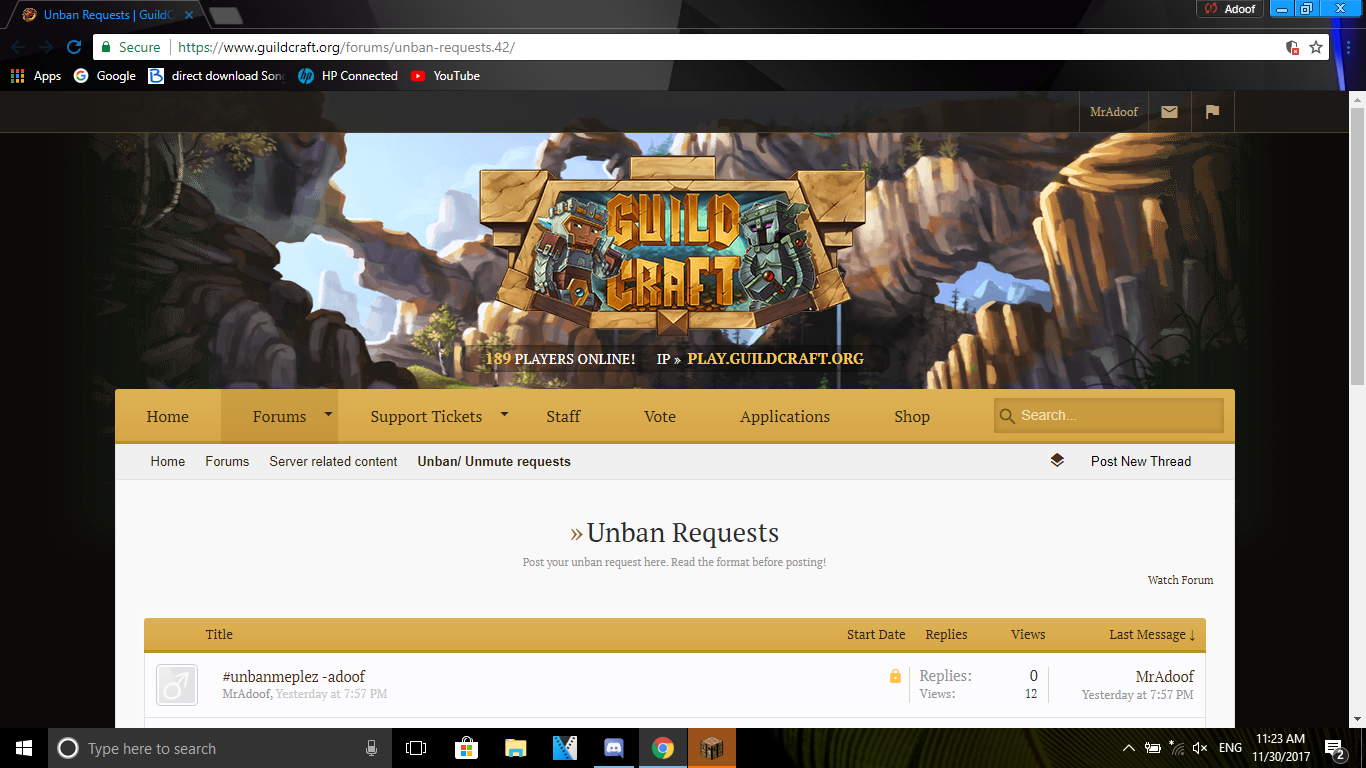Click Server related content breadcrumb
Image resolution: width=1366 pixels, height=768 pixels.
pos(333,461)
